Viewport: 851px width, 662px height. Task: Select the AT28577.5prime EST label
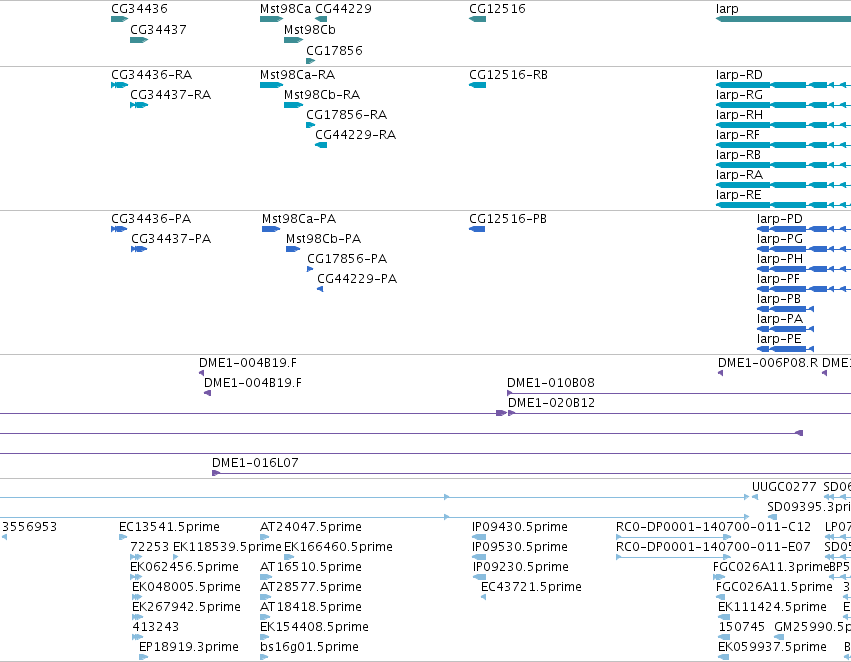pos(311,588)
